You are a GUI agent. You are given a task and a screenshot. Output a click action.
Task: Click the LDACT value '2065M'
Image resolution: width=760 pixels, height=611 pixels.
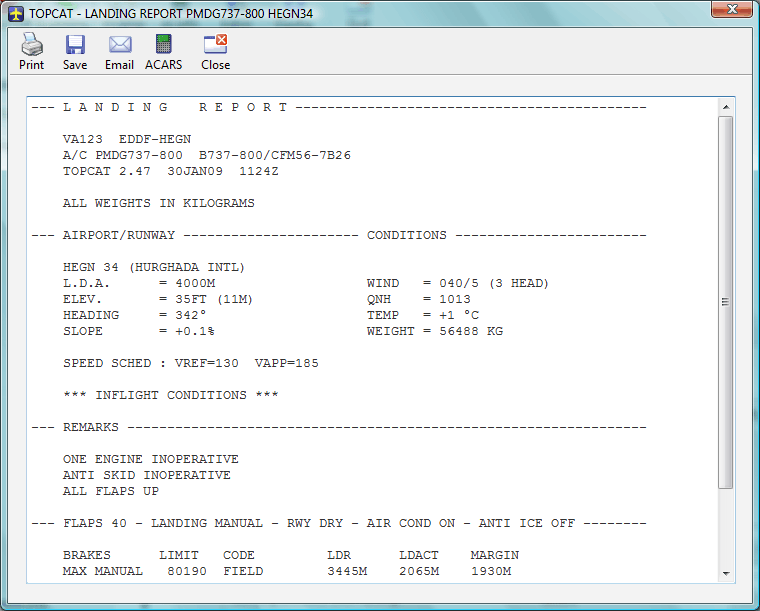pyautogui.click(x=419, y=571)
